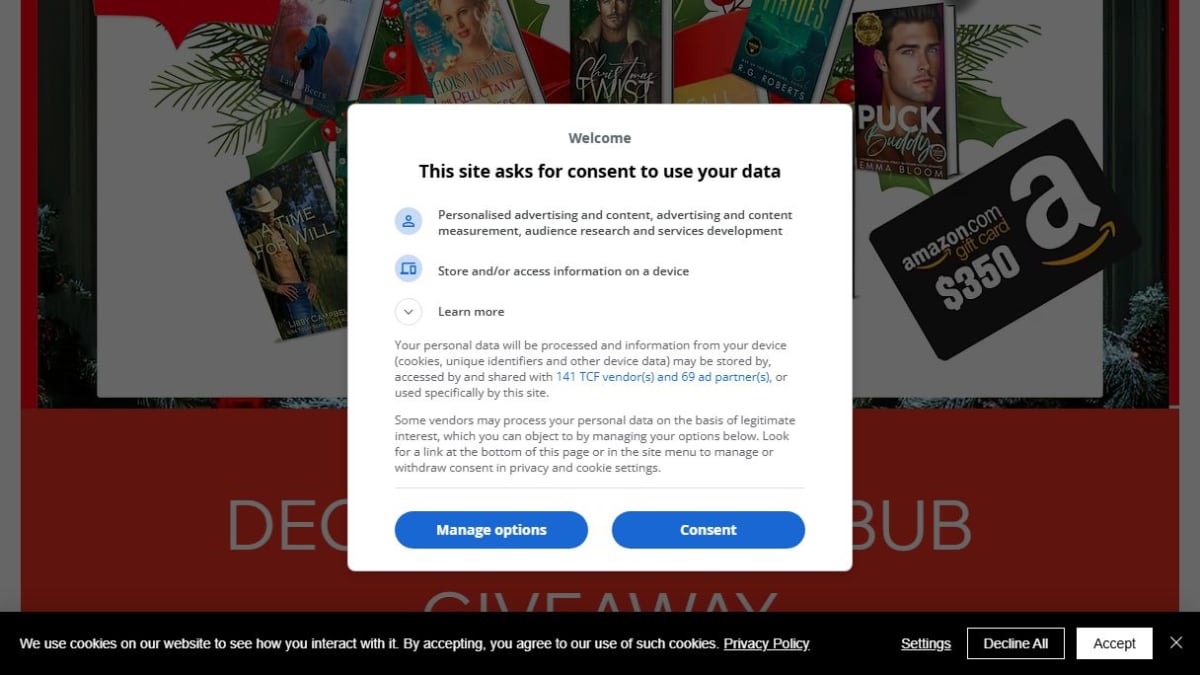Click the personalised advertising person icon
This screenshot has height=675, width=1200.
point(408,222)
